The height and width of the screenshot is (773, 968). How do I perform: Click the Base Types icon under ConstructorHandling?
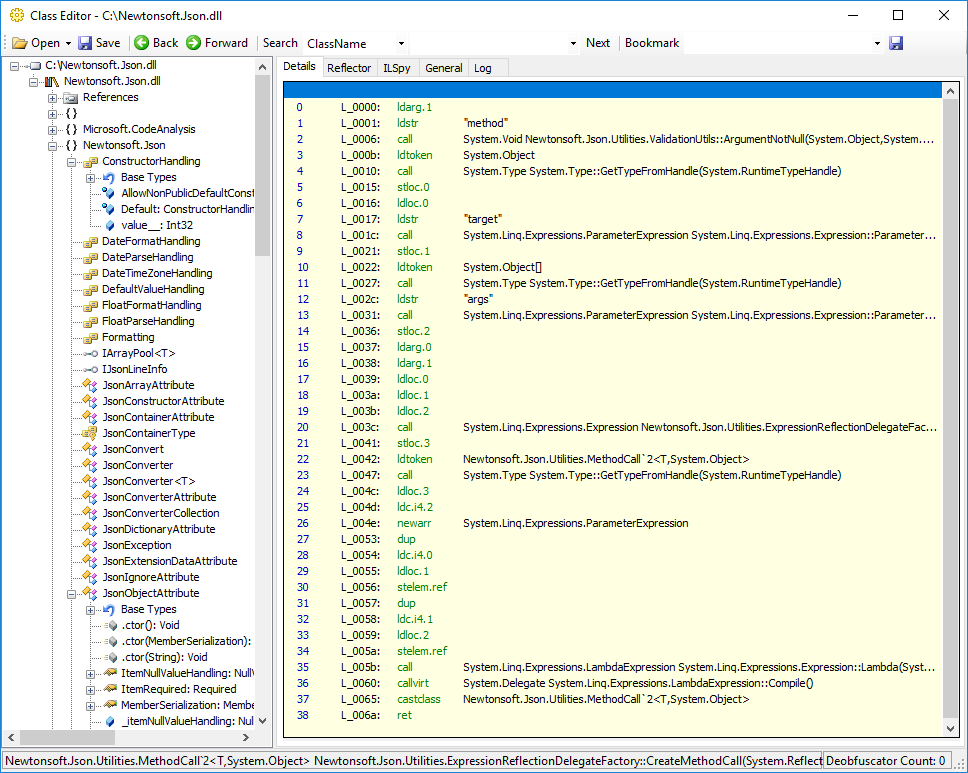click(x=109, y=178)
